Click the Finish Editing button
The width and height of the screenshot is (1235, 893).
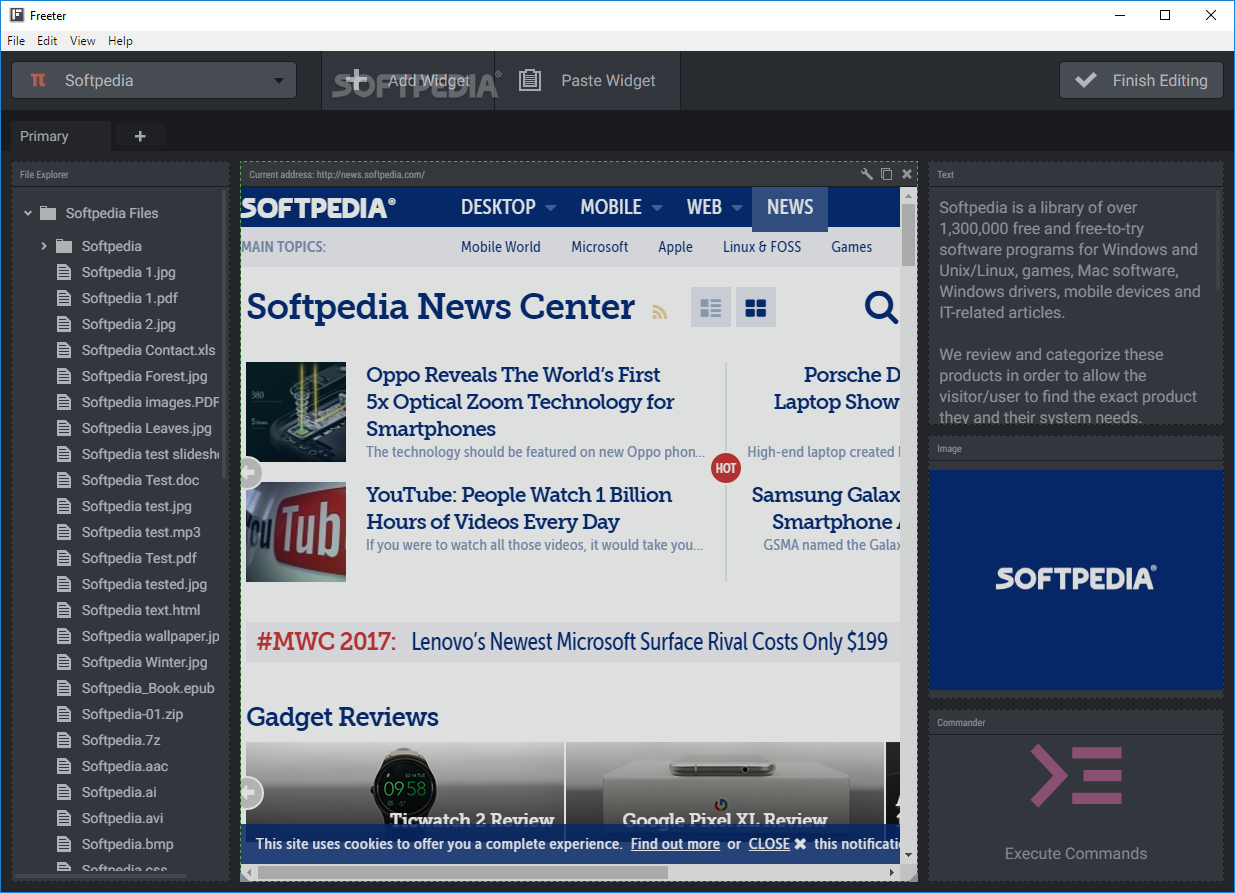tap(1141, 81)
